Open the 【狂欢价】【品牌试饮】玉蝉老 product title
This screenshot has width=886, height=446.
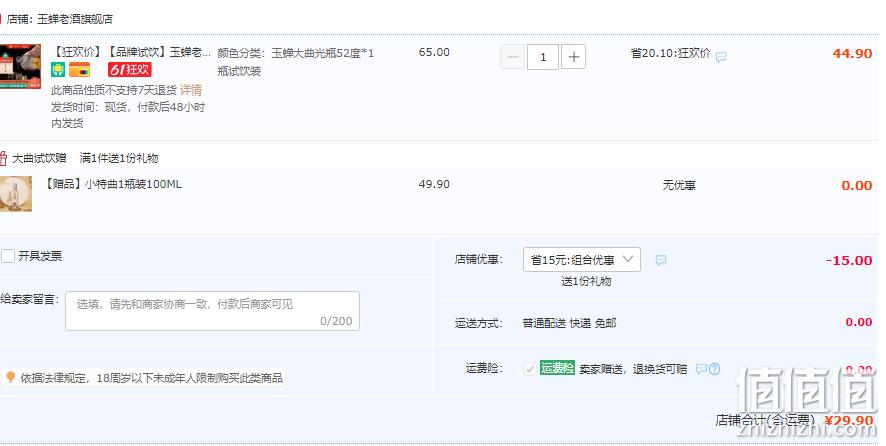[x=131, y=53]
